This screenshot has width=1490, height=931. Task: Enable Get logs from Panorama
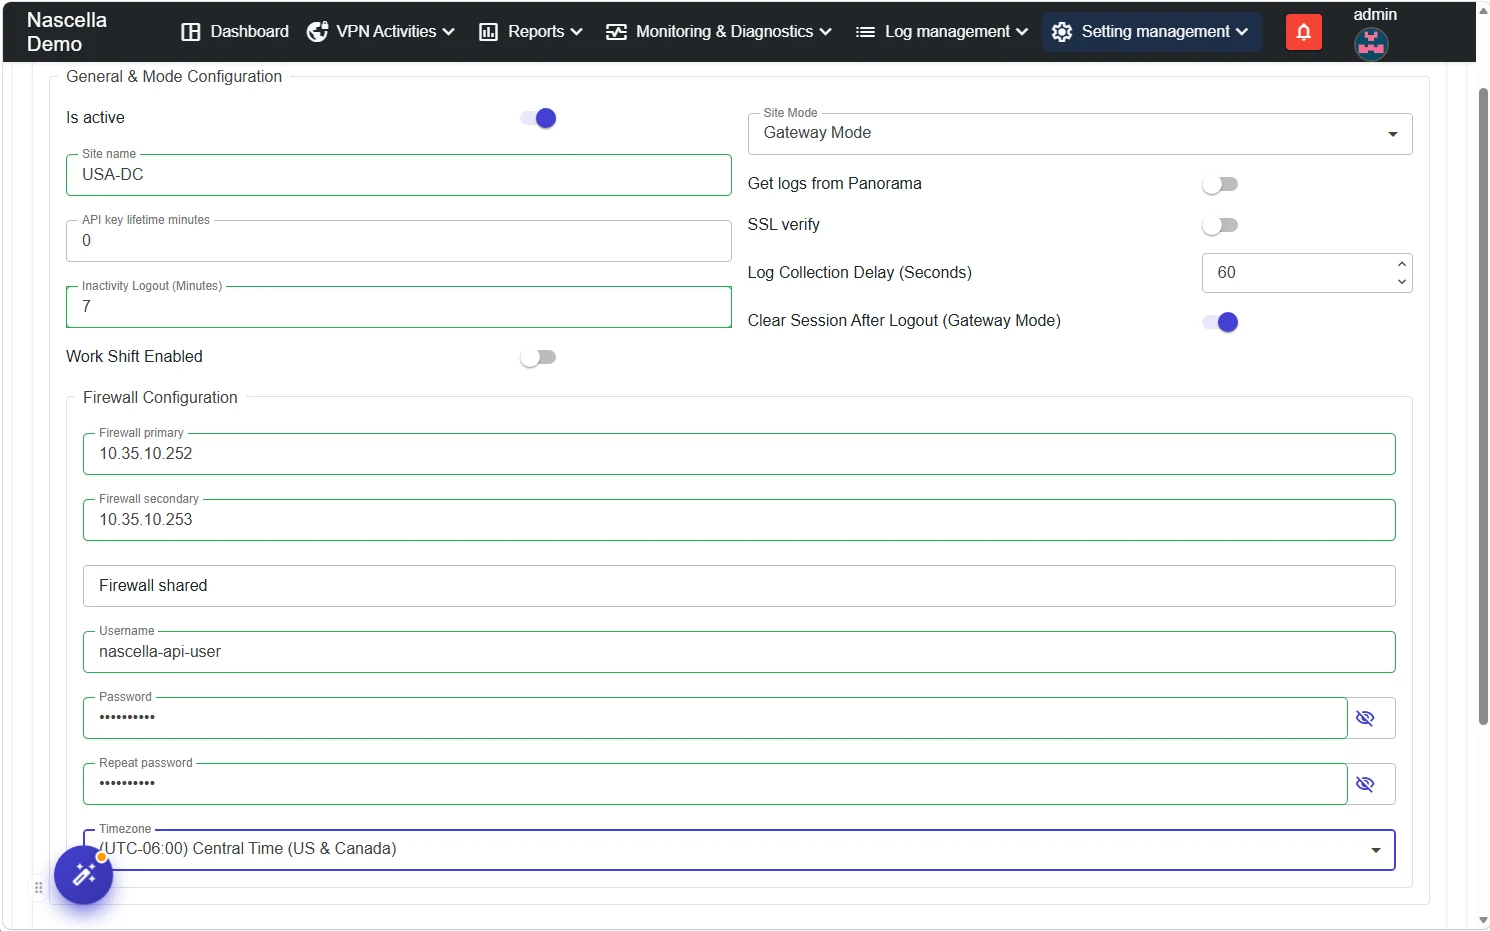1220,184
